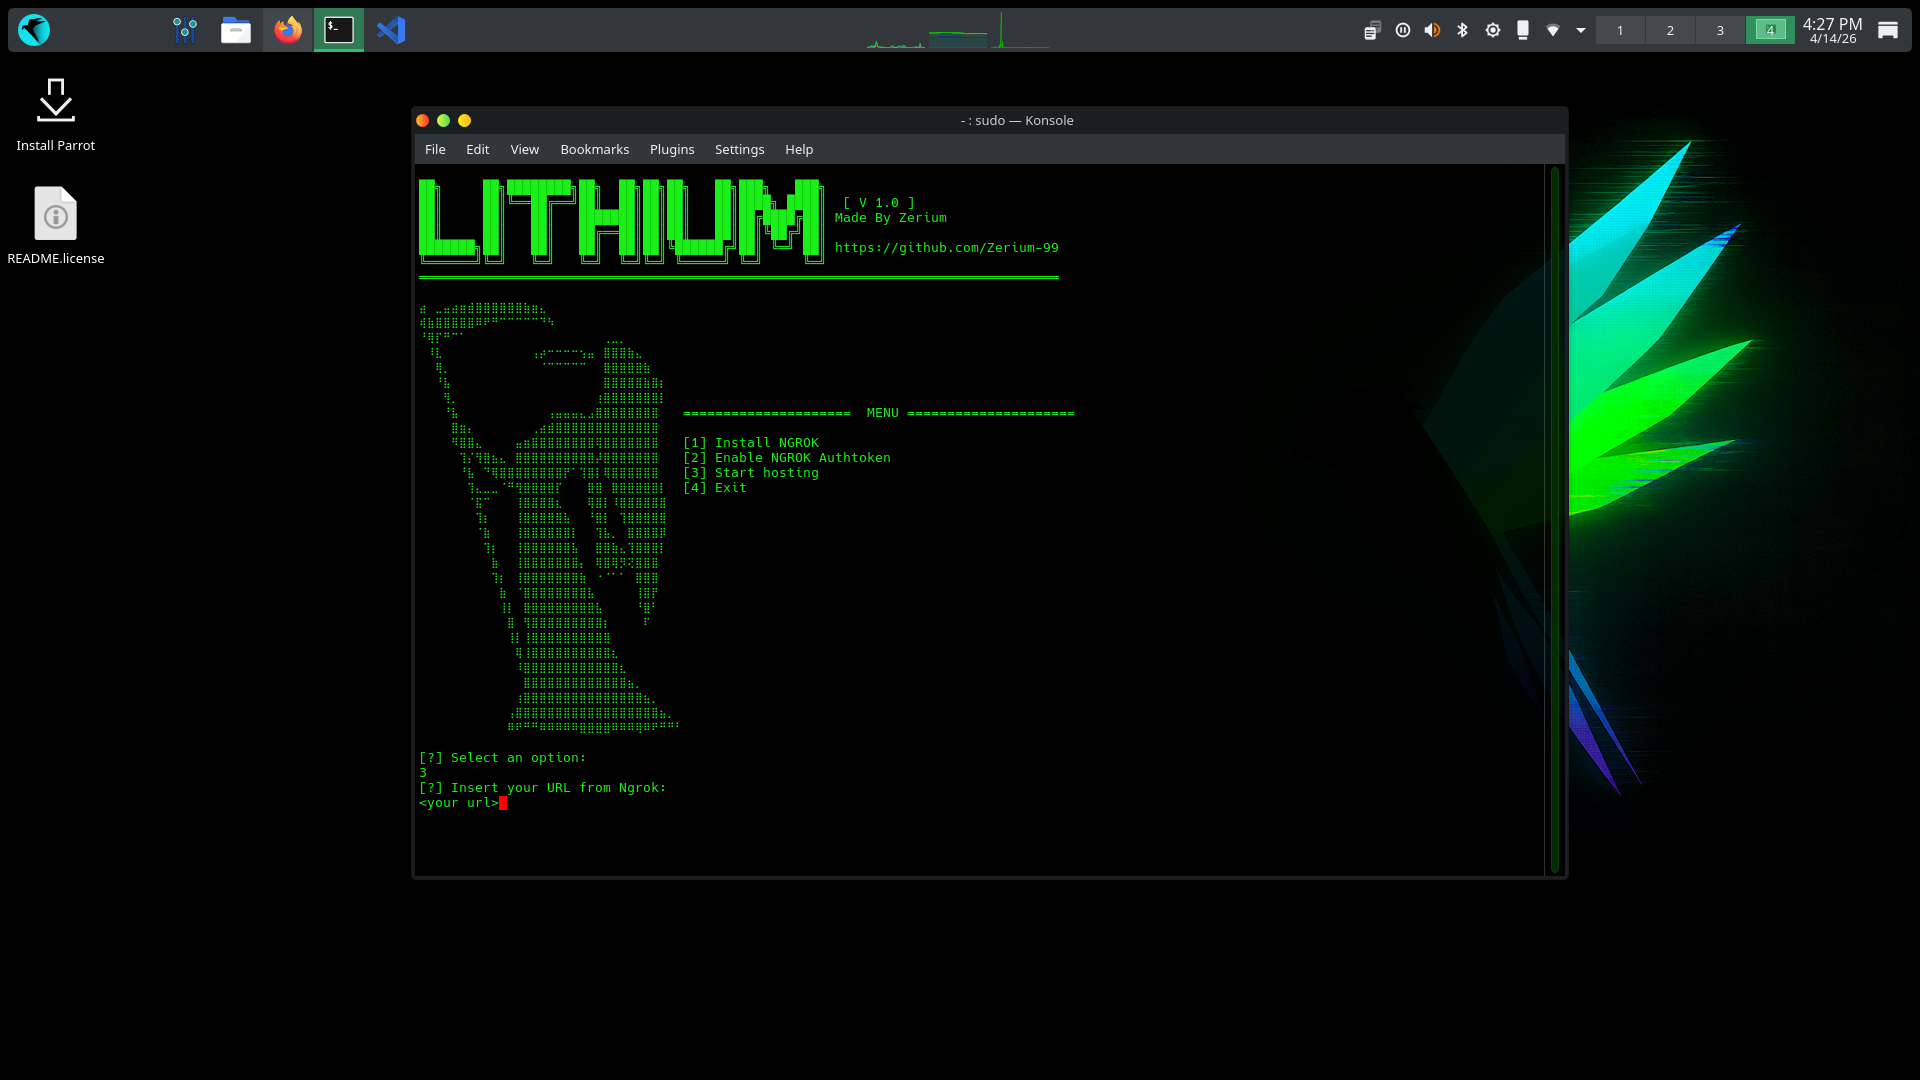Switch to virtual desktop 3
The width and height of the screenshot is (1920, 1080).
point(1720,30)
